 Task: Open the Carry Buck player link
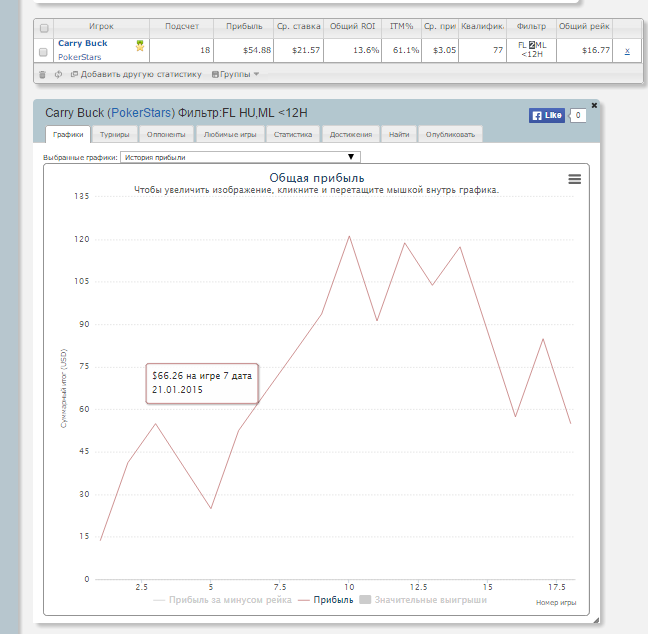(82, 44)
